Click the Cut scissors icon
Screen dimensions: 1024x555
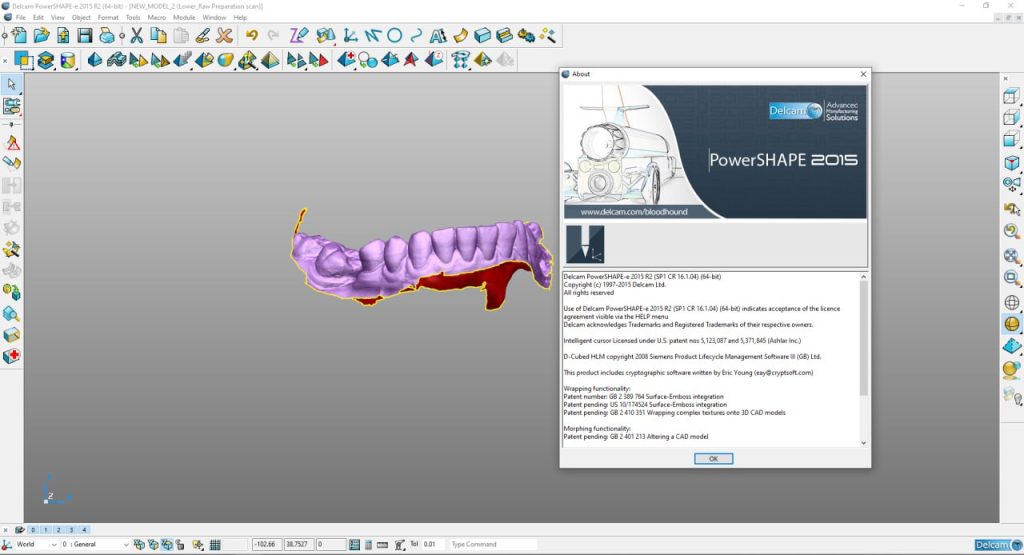(136, 36)
